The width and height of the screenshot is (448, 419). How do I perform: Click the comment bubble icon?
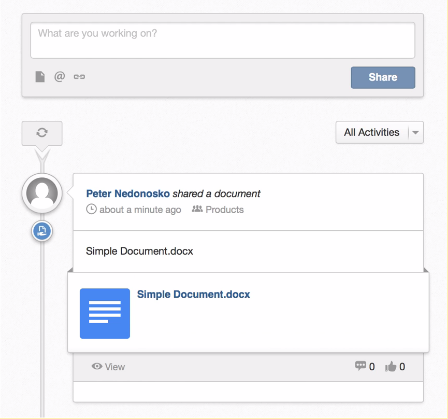click(360, 366)
